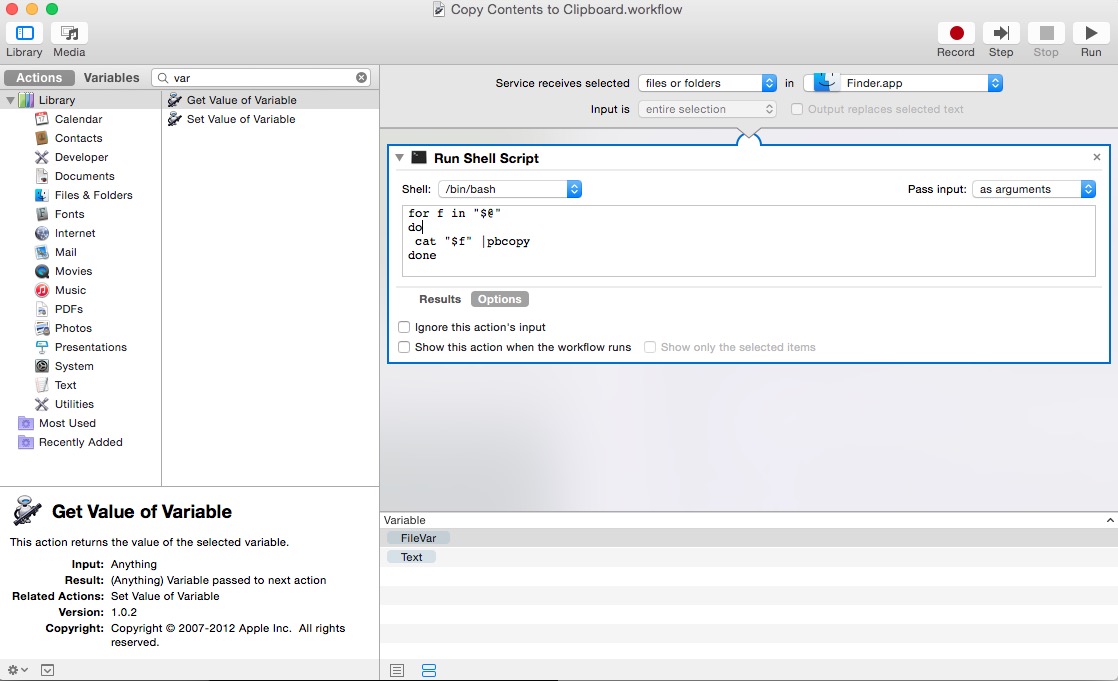Screen dimensions: 1118x681
Task: Show the variables list view
Action: coord(429,671)
